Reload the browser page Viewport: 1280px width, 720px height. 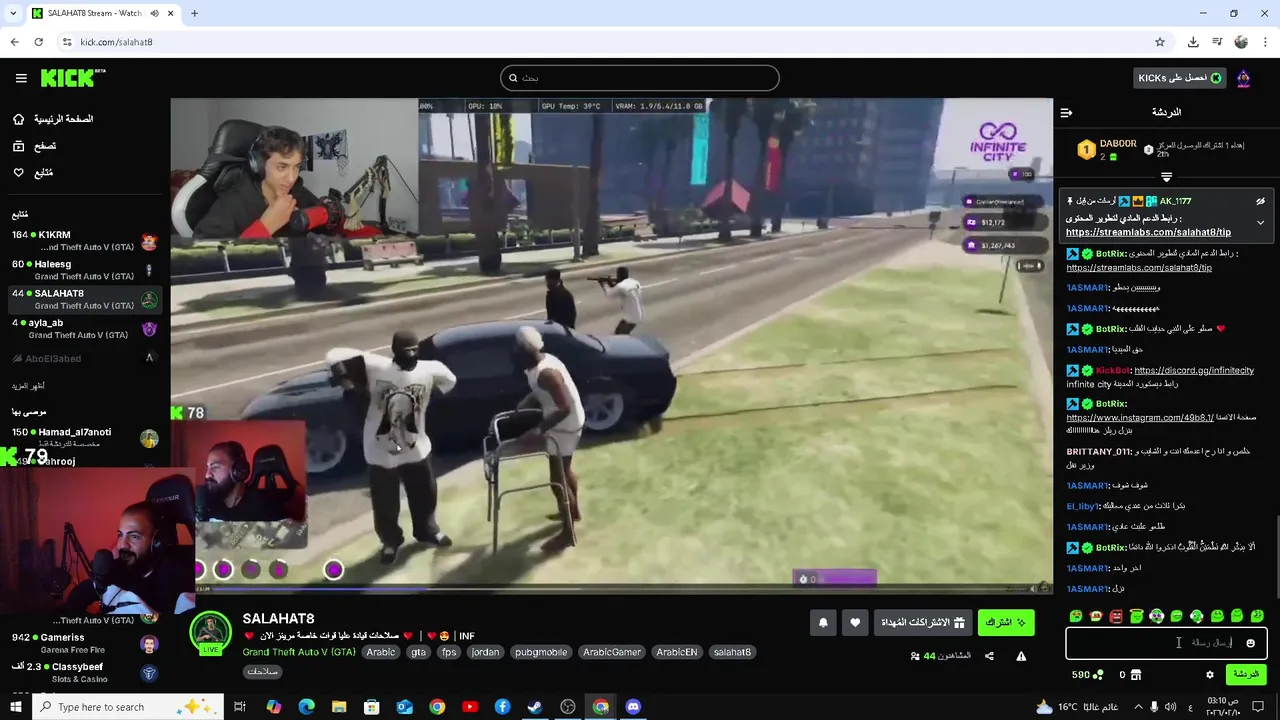pyautogui.click(x=38, y=42)
